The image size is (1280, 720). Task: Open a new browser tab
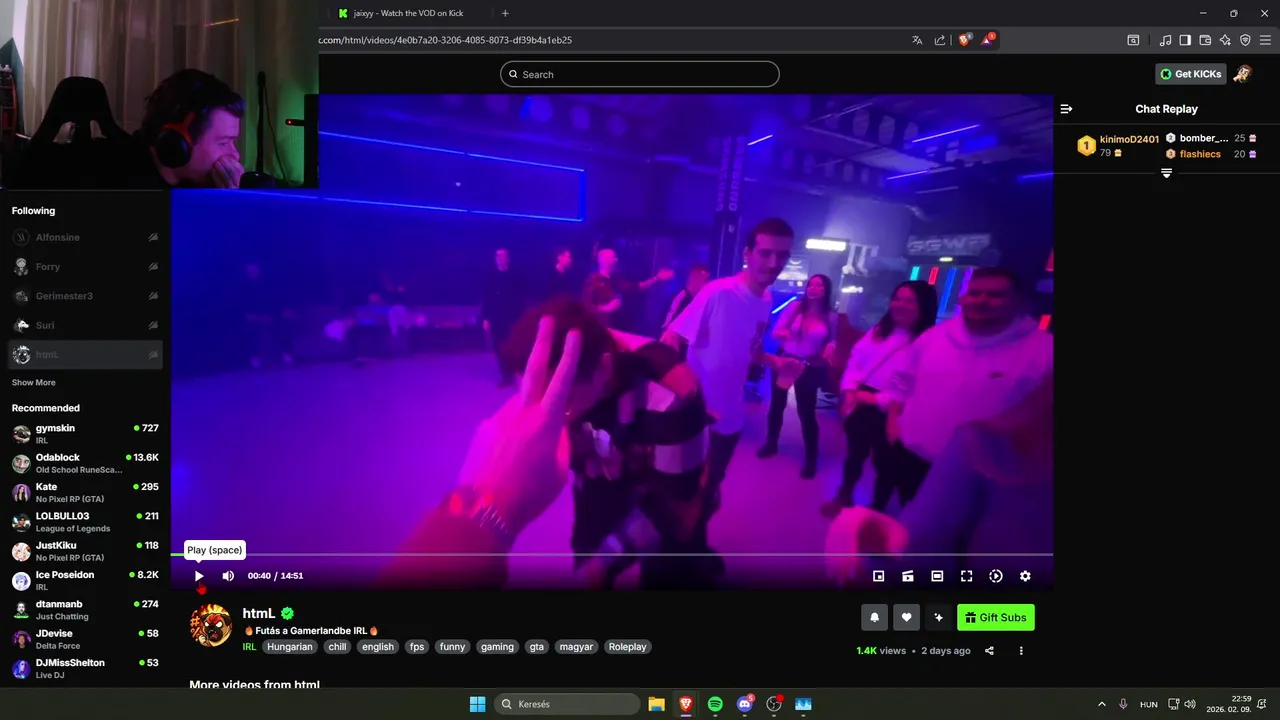tap(505, 13)
